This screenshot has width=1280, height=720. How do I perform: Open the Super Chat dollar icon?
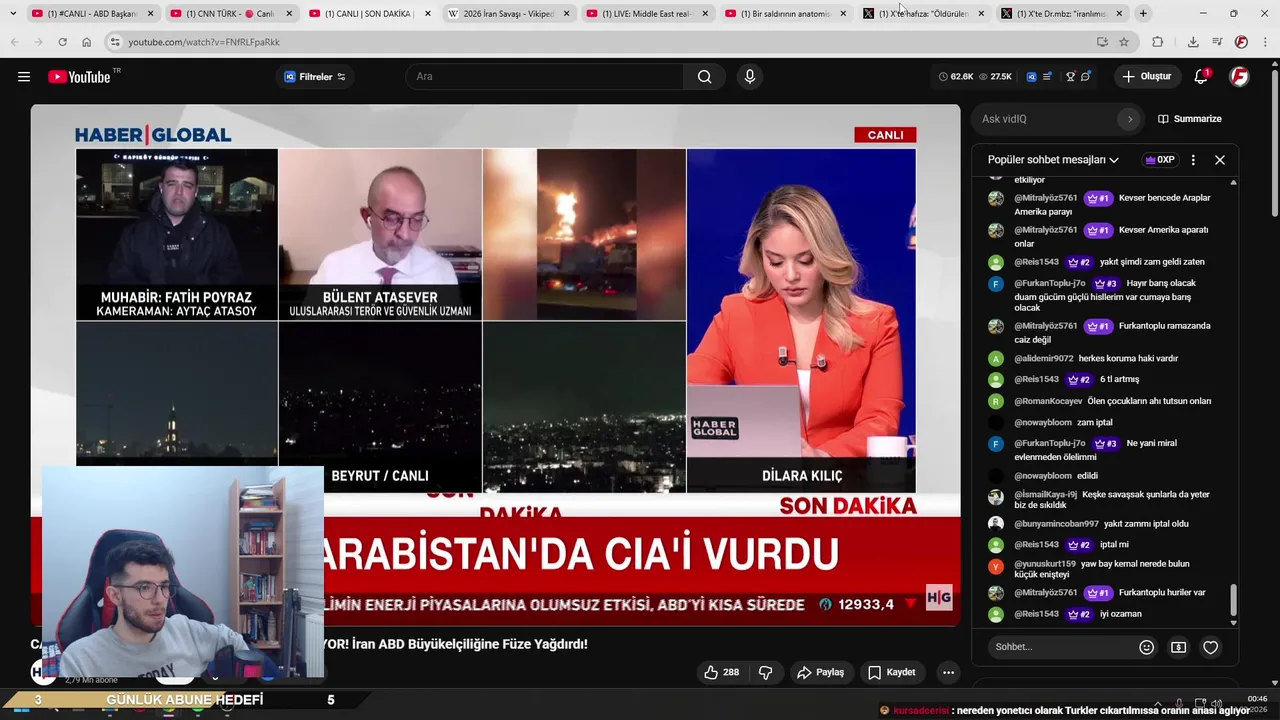[1179, 647]
